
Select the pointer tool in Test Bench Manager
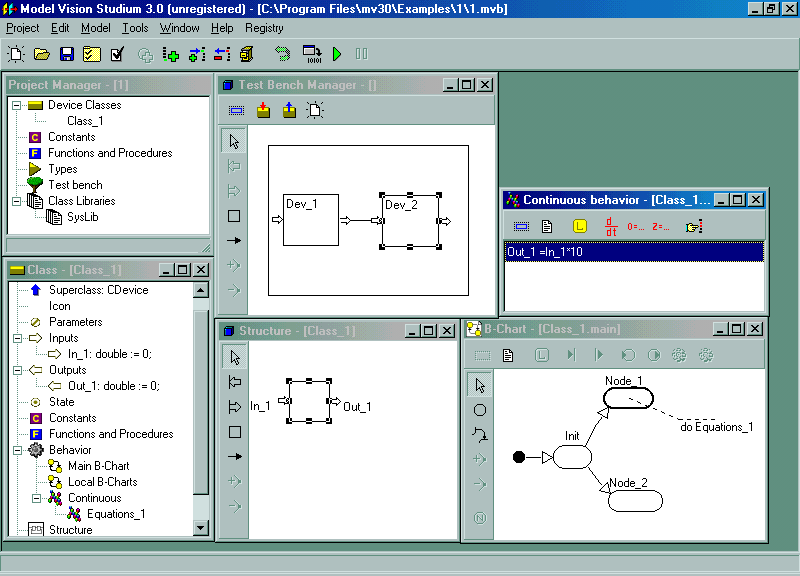click(234, 141)
